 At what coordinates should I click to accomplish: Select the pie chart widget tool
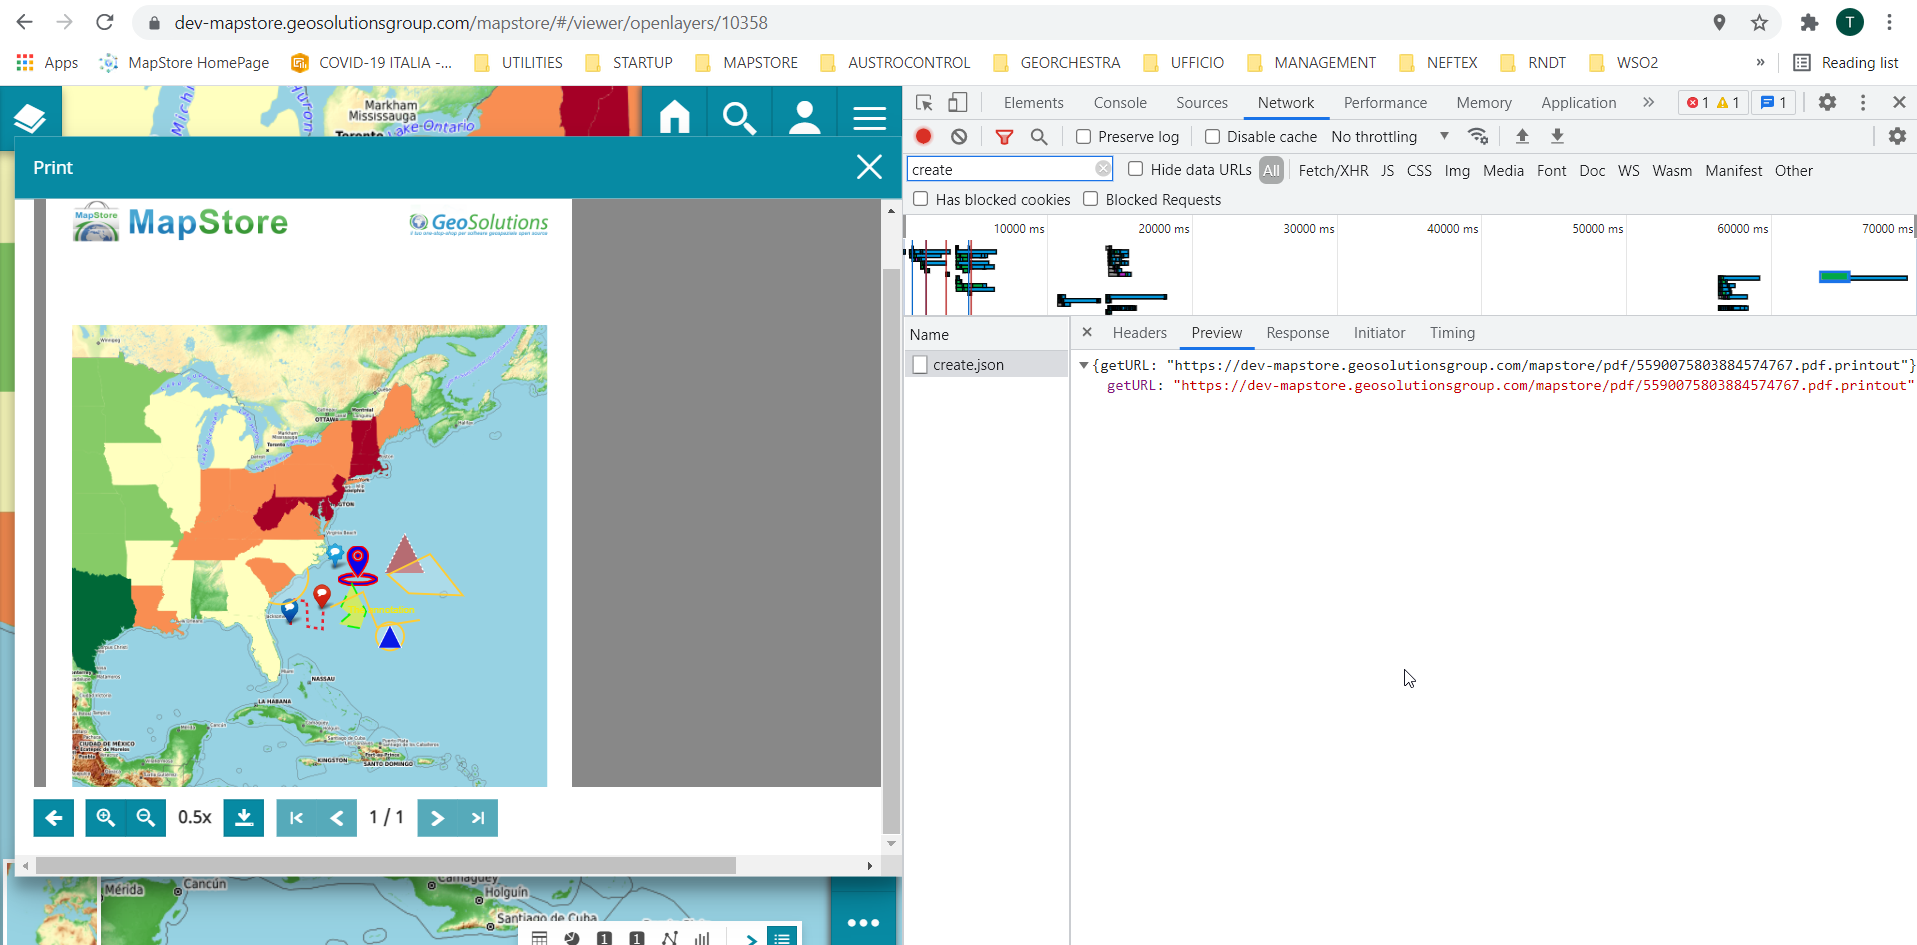[572, 938]
